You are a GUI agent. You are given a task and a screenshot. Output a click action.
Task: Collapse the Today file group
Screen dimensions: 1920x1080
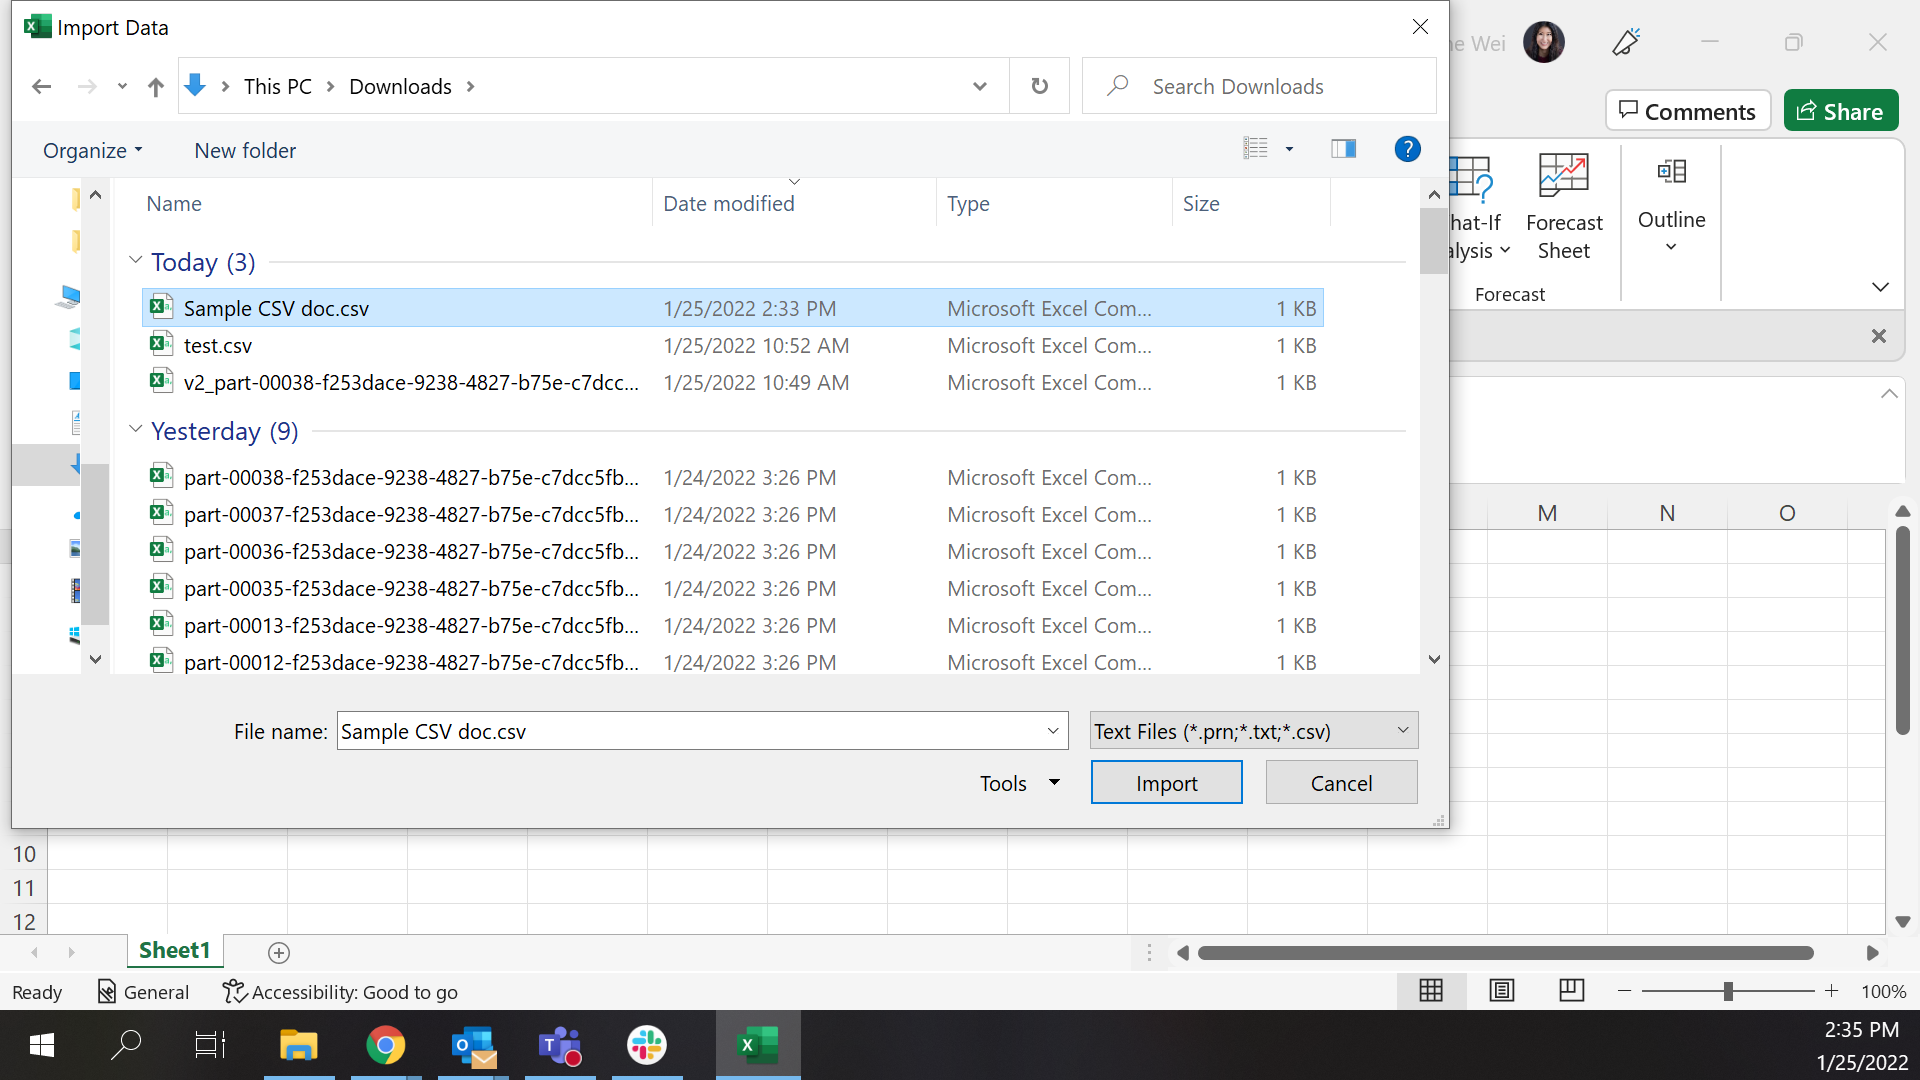tap(136, 261)
